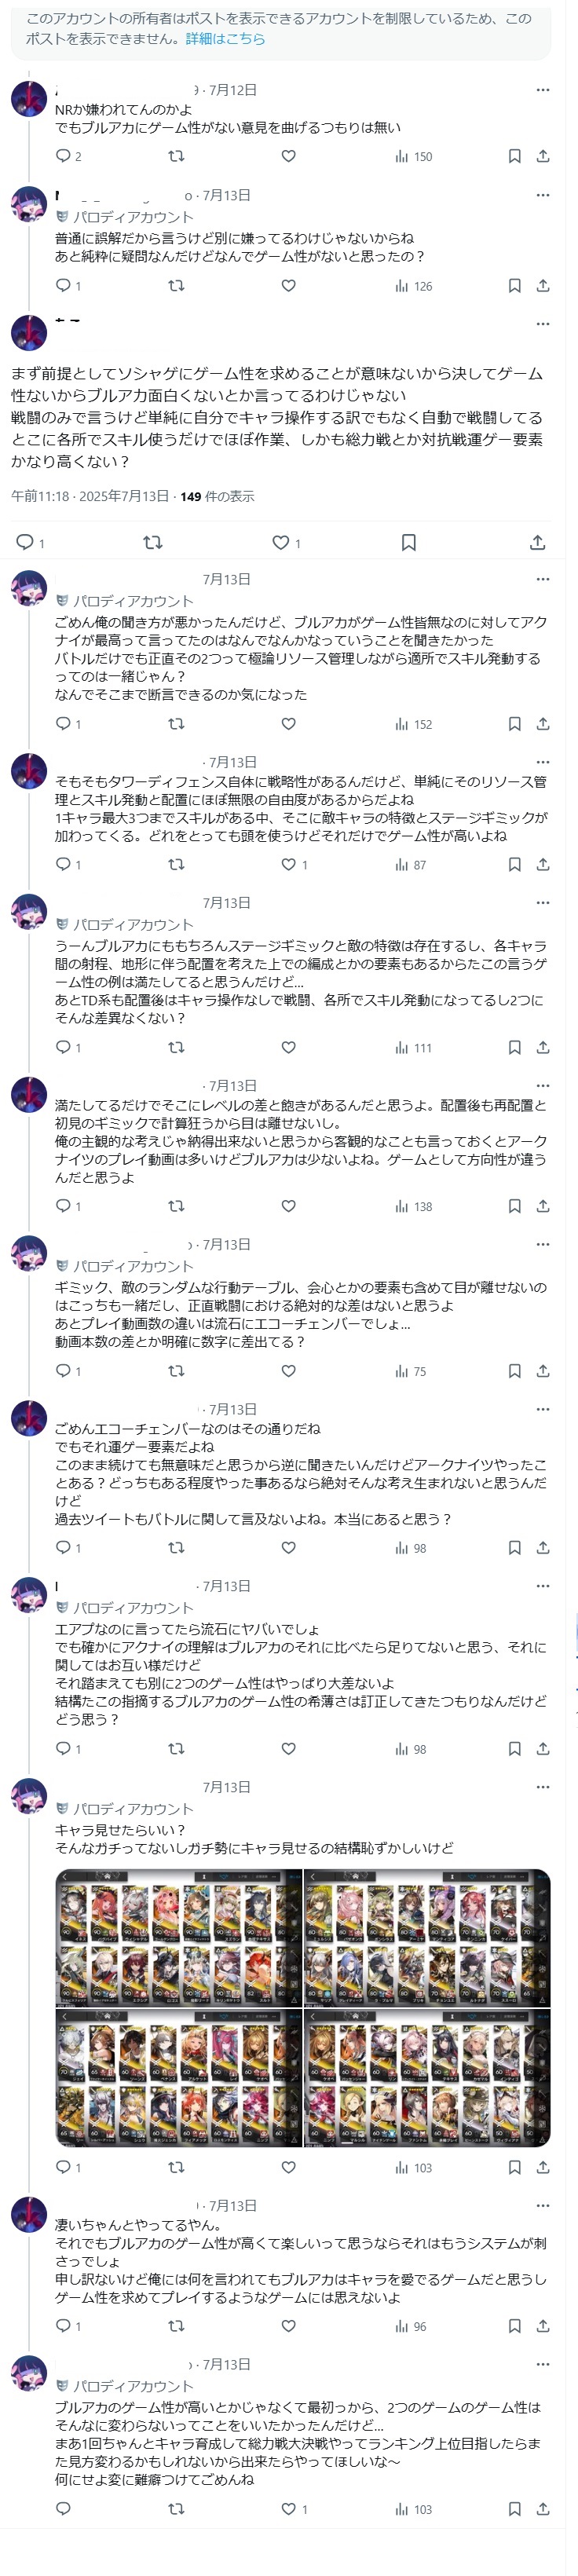Bookmark the main post from 午前11:18
The width and height of the screenshot is (578, 2576).
tap(408, 542)
